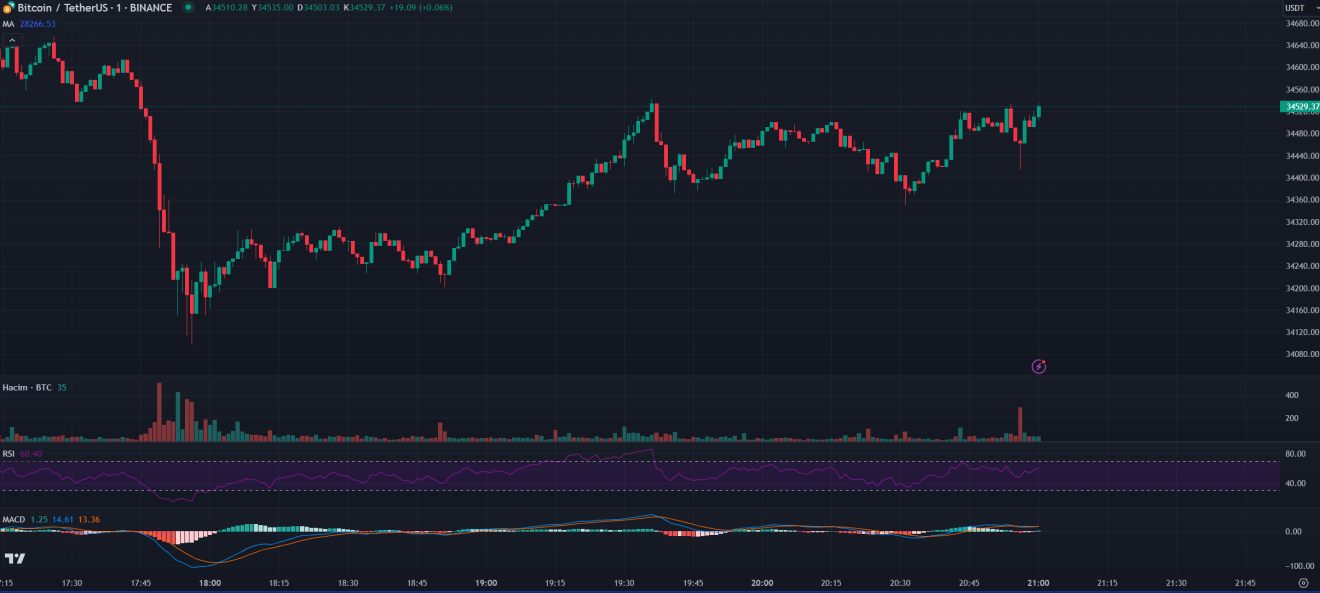This screenshot has height=593, width=1320.
Task: Click the orange MACD signal value 13.36
Action: coord(89,520)
